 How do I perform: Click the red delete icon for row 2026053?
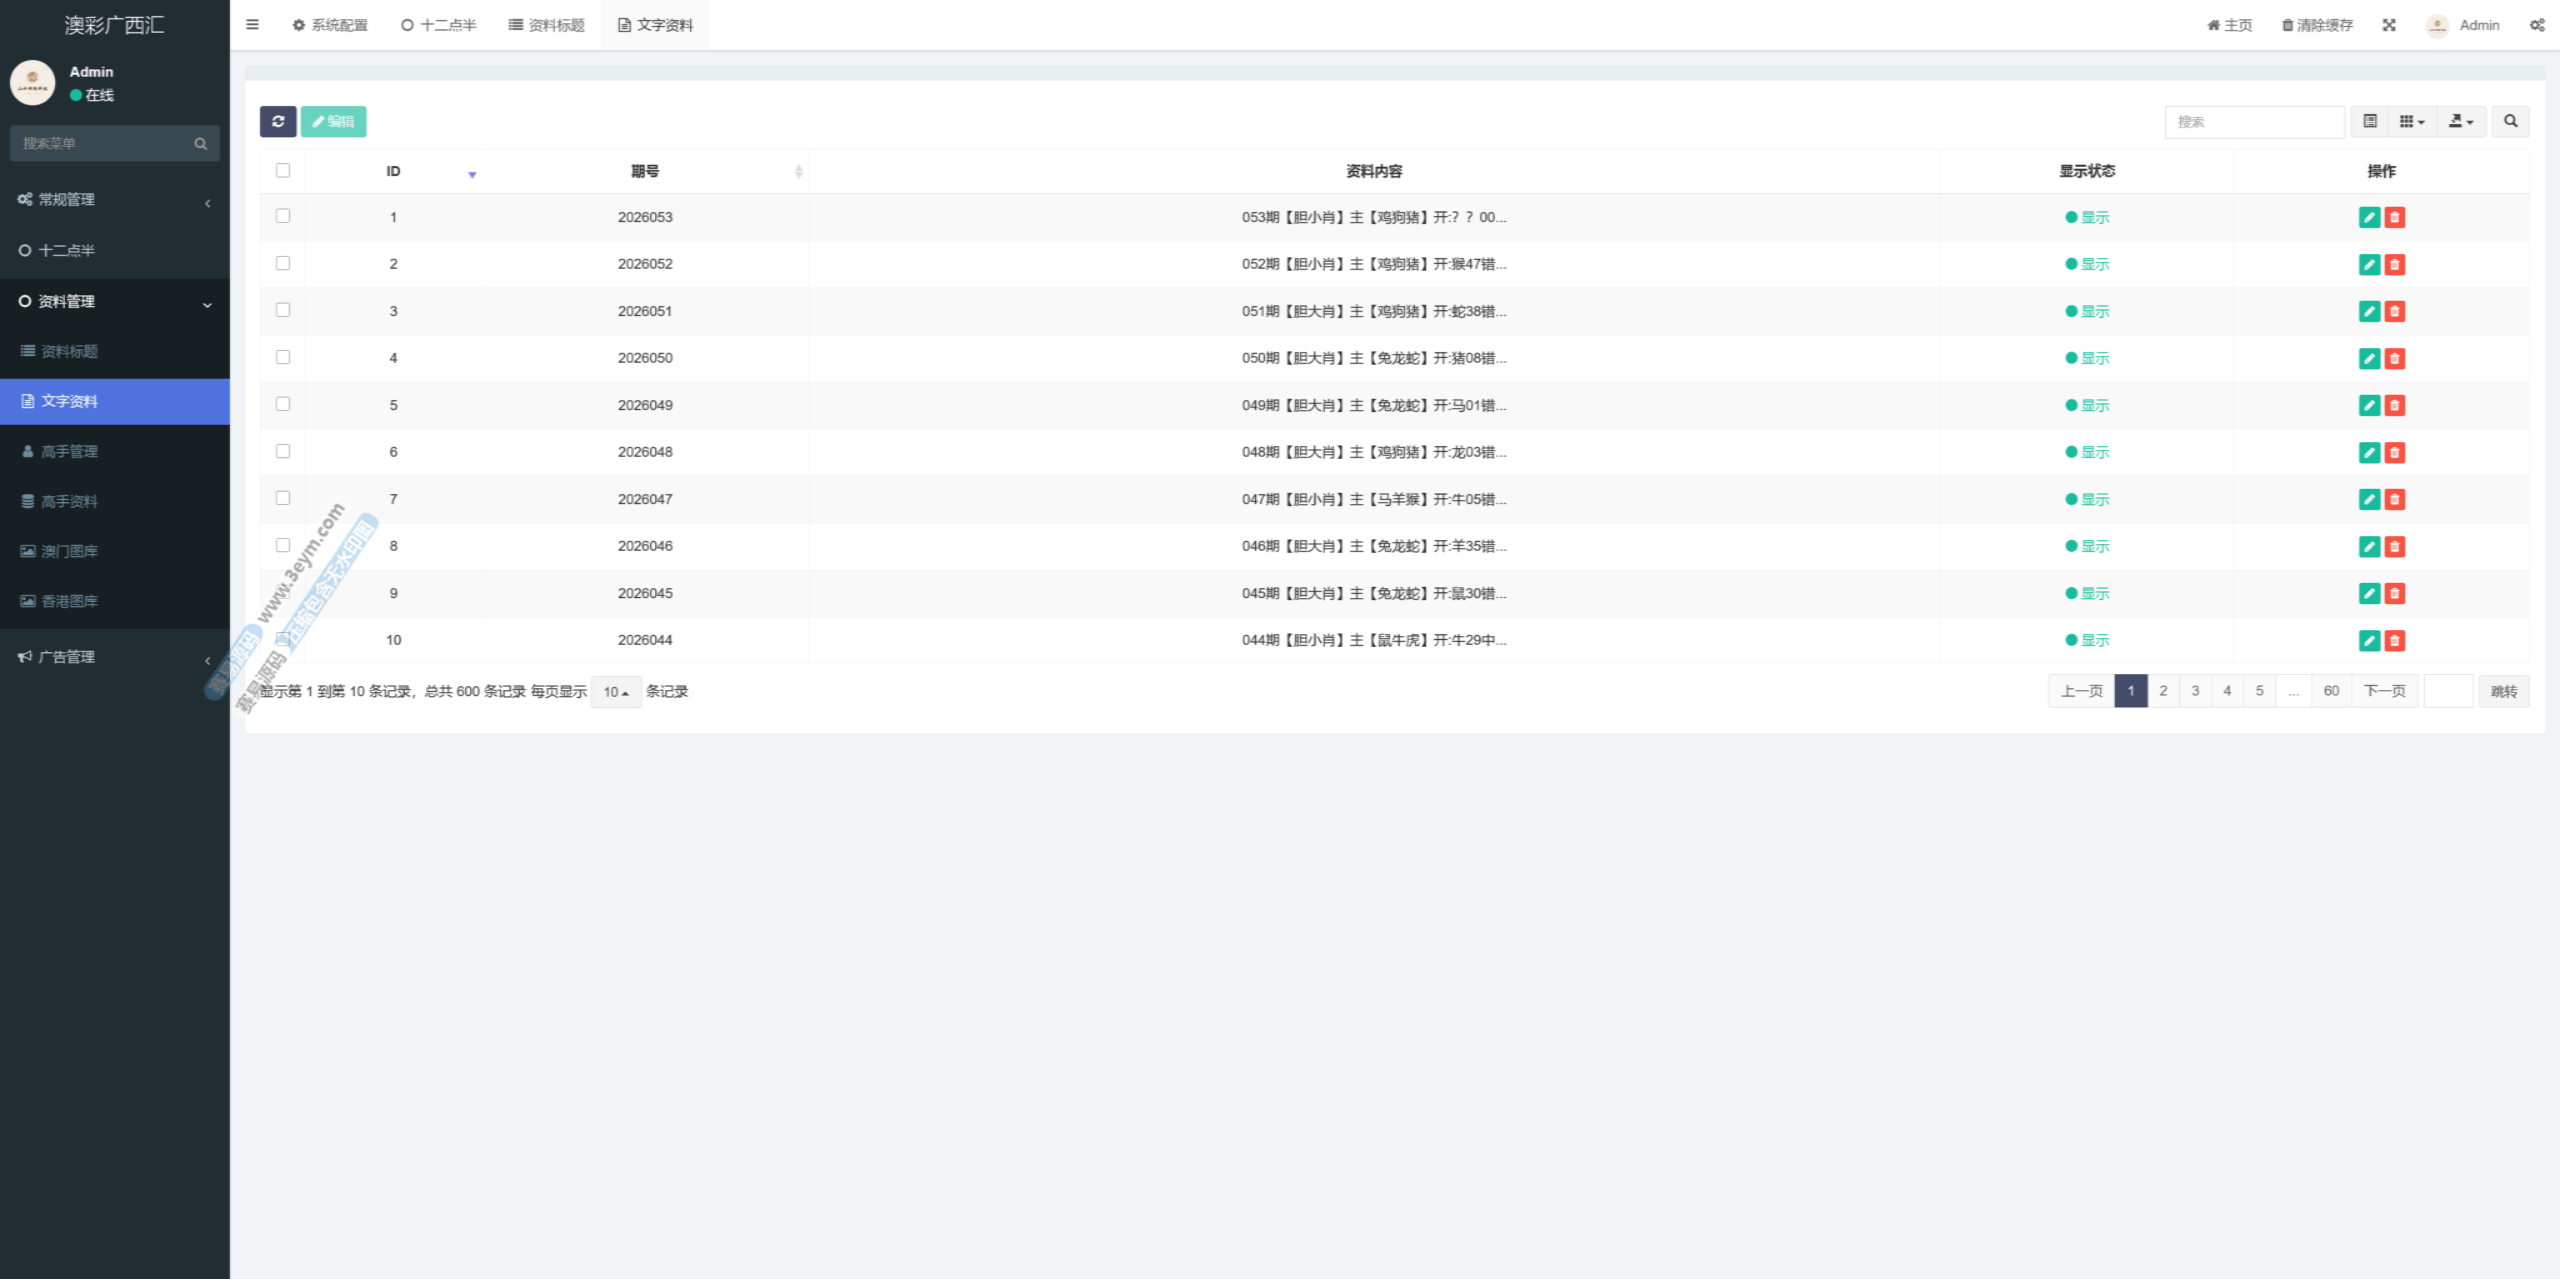[x=2394, y=217]
